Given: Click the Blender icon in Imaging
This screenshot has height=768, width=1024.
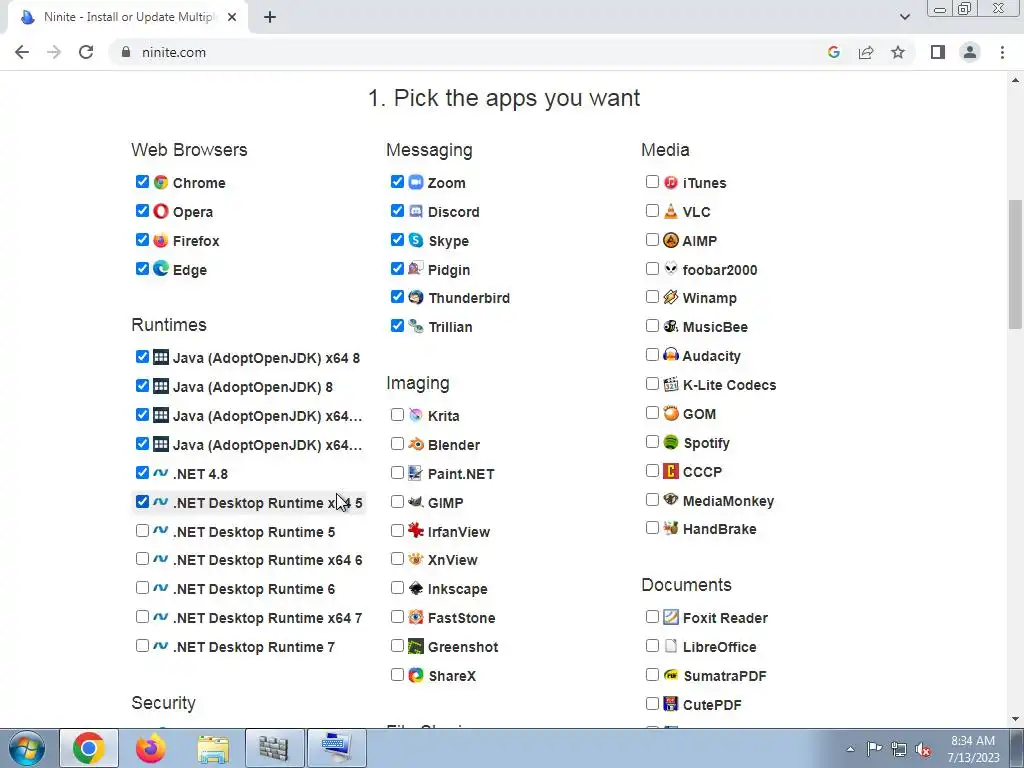Looking at the screenshot, I should point(416,444).
